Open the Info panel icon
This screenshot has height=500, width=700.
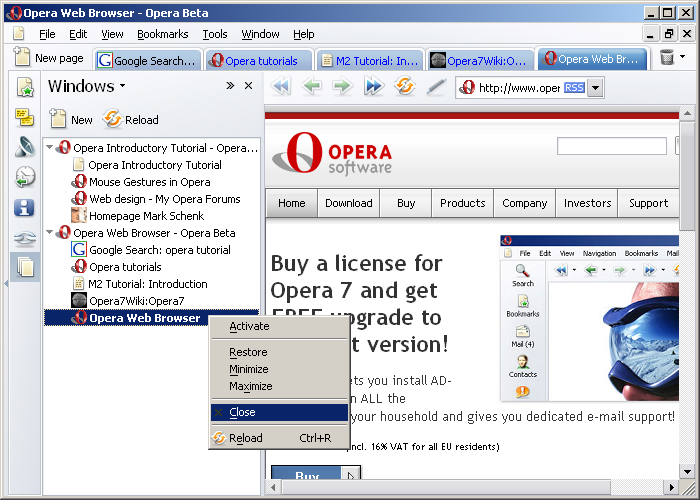pos(25,208)
